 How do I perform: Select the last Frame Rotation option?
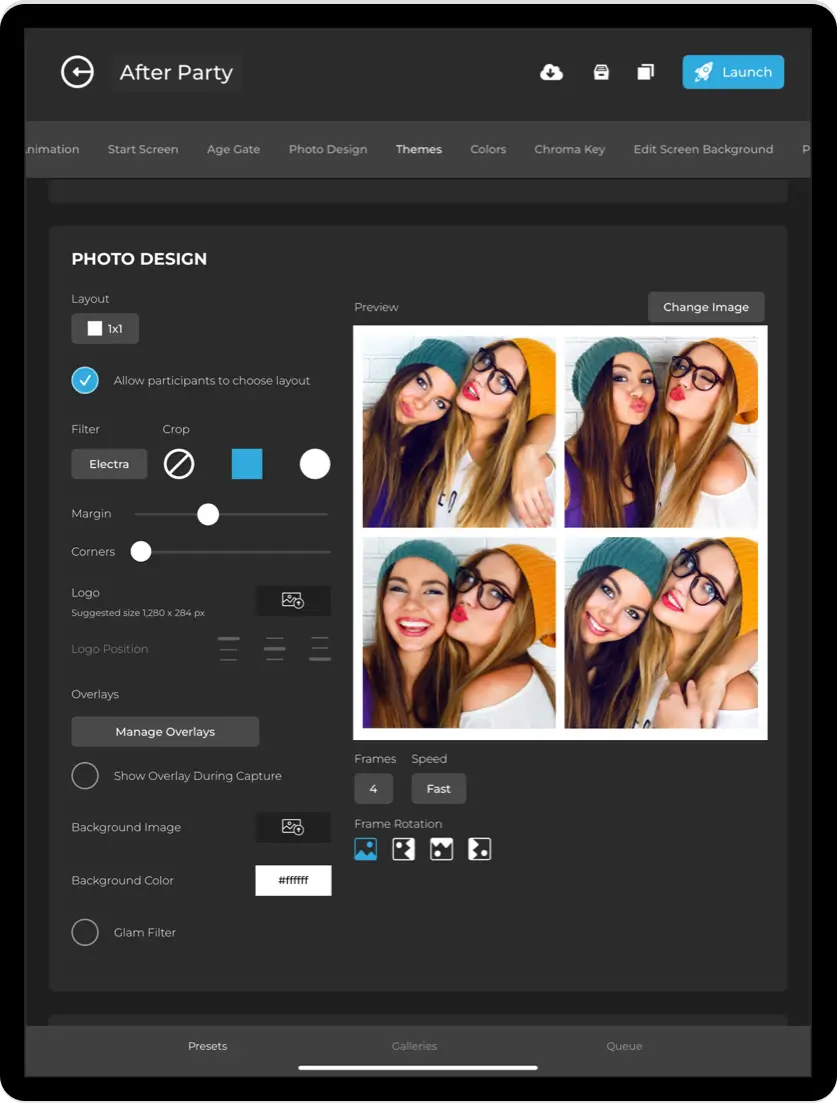click(x=479, y=848)
